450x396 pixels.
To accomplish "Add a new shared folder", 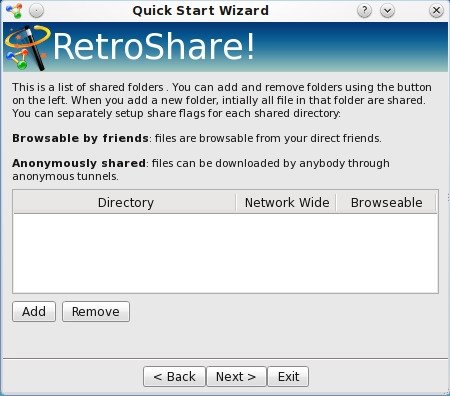I will point(34,312).
